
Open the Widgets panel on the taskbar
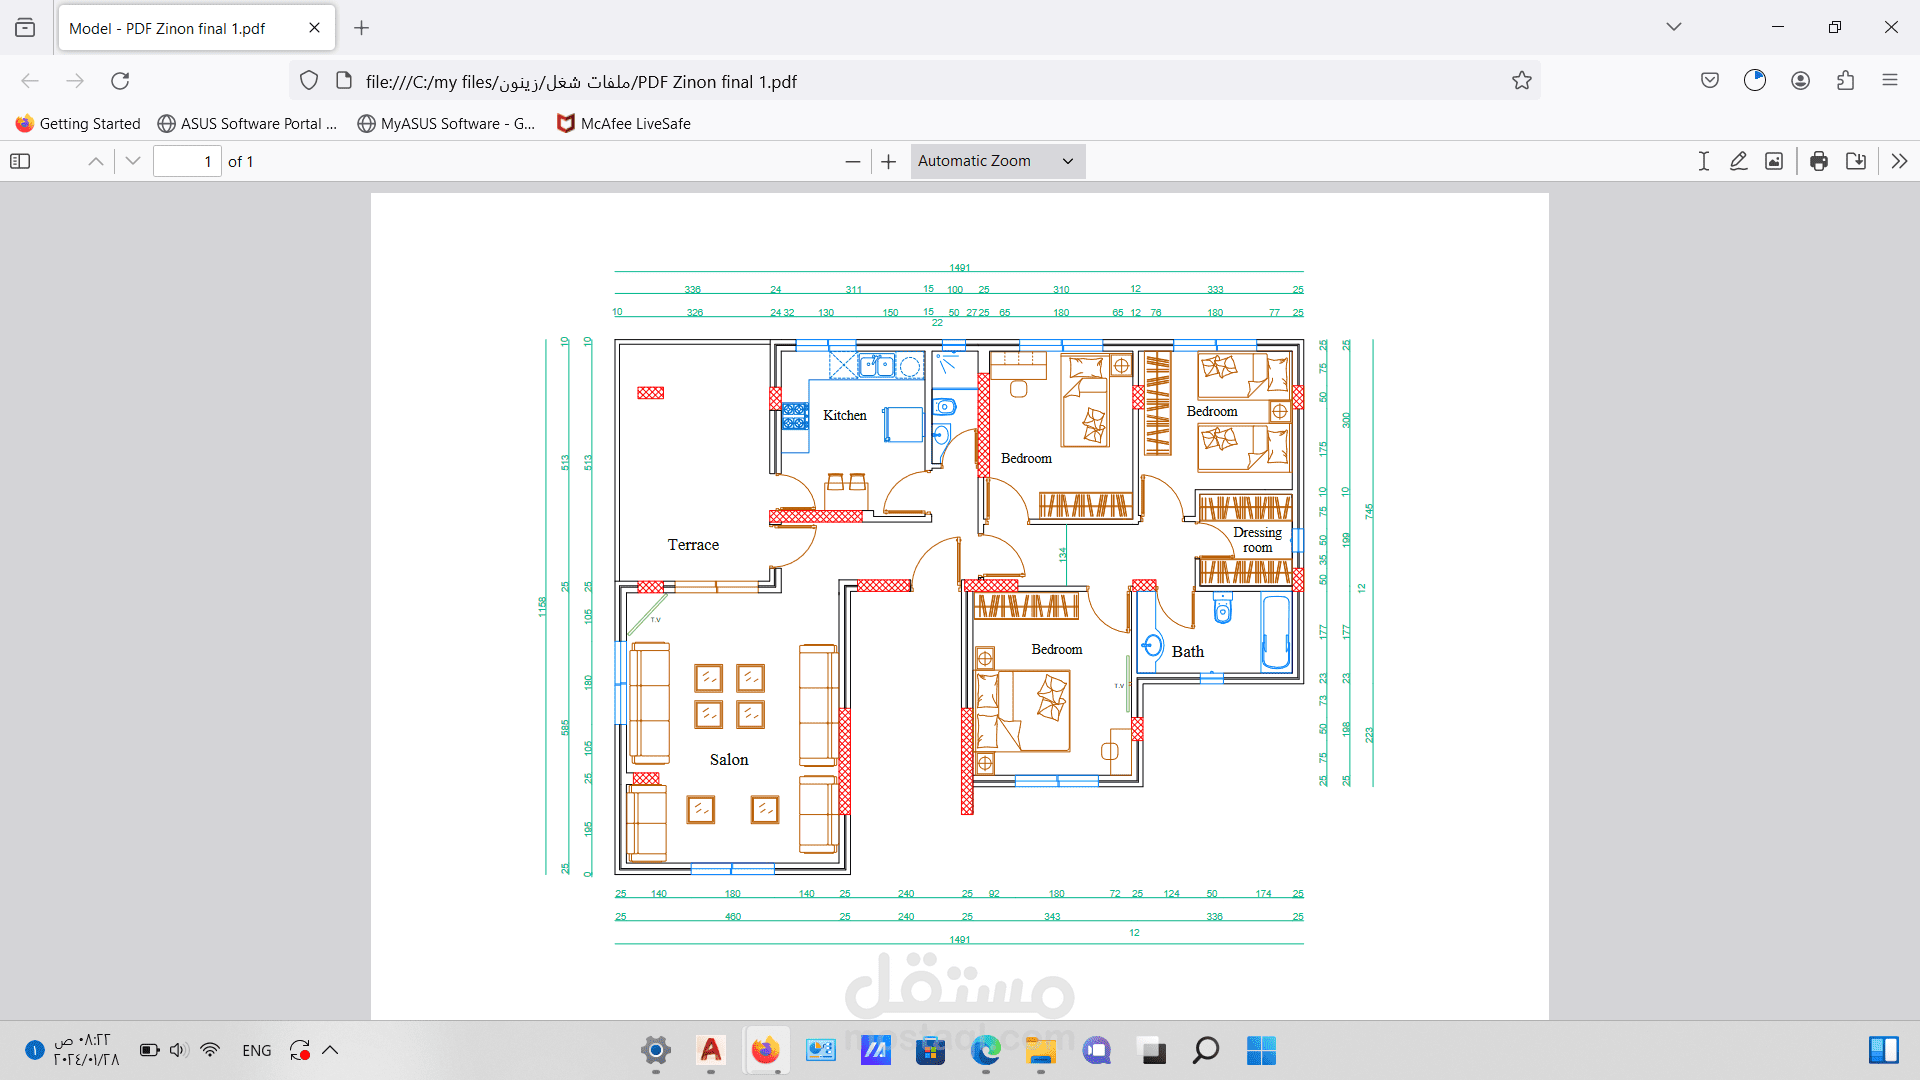1884,1050
